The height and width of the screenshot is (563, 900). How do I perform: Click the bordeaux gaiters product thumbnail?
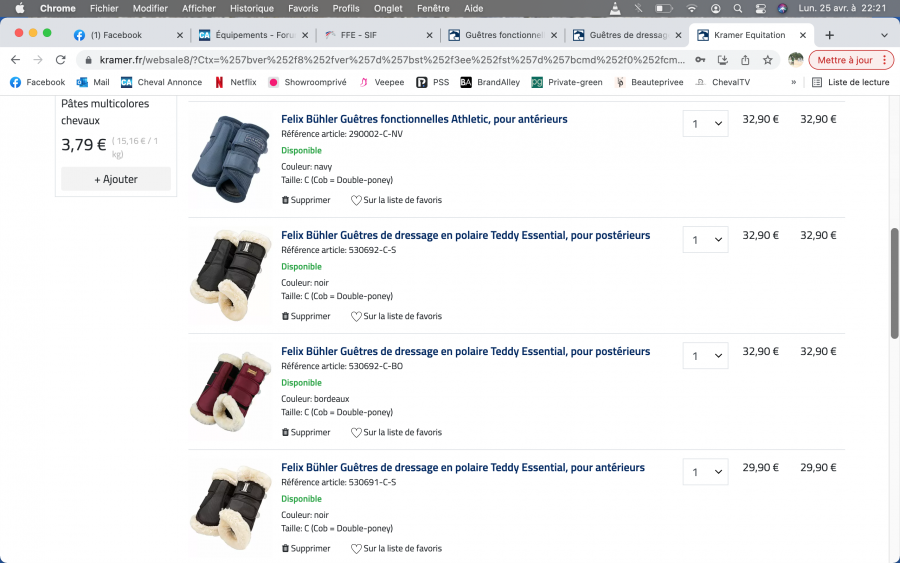point(231,390)
